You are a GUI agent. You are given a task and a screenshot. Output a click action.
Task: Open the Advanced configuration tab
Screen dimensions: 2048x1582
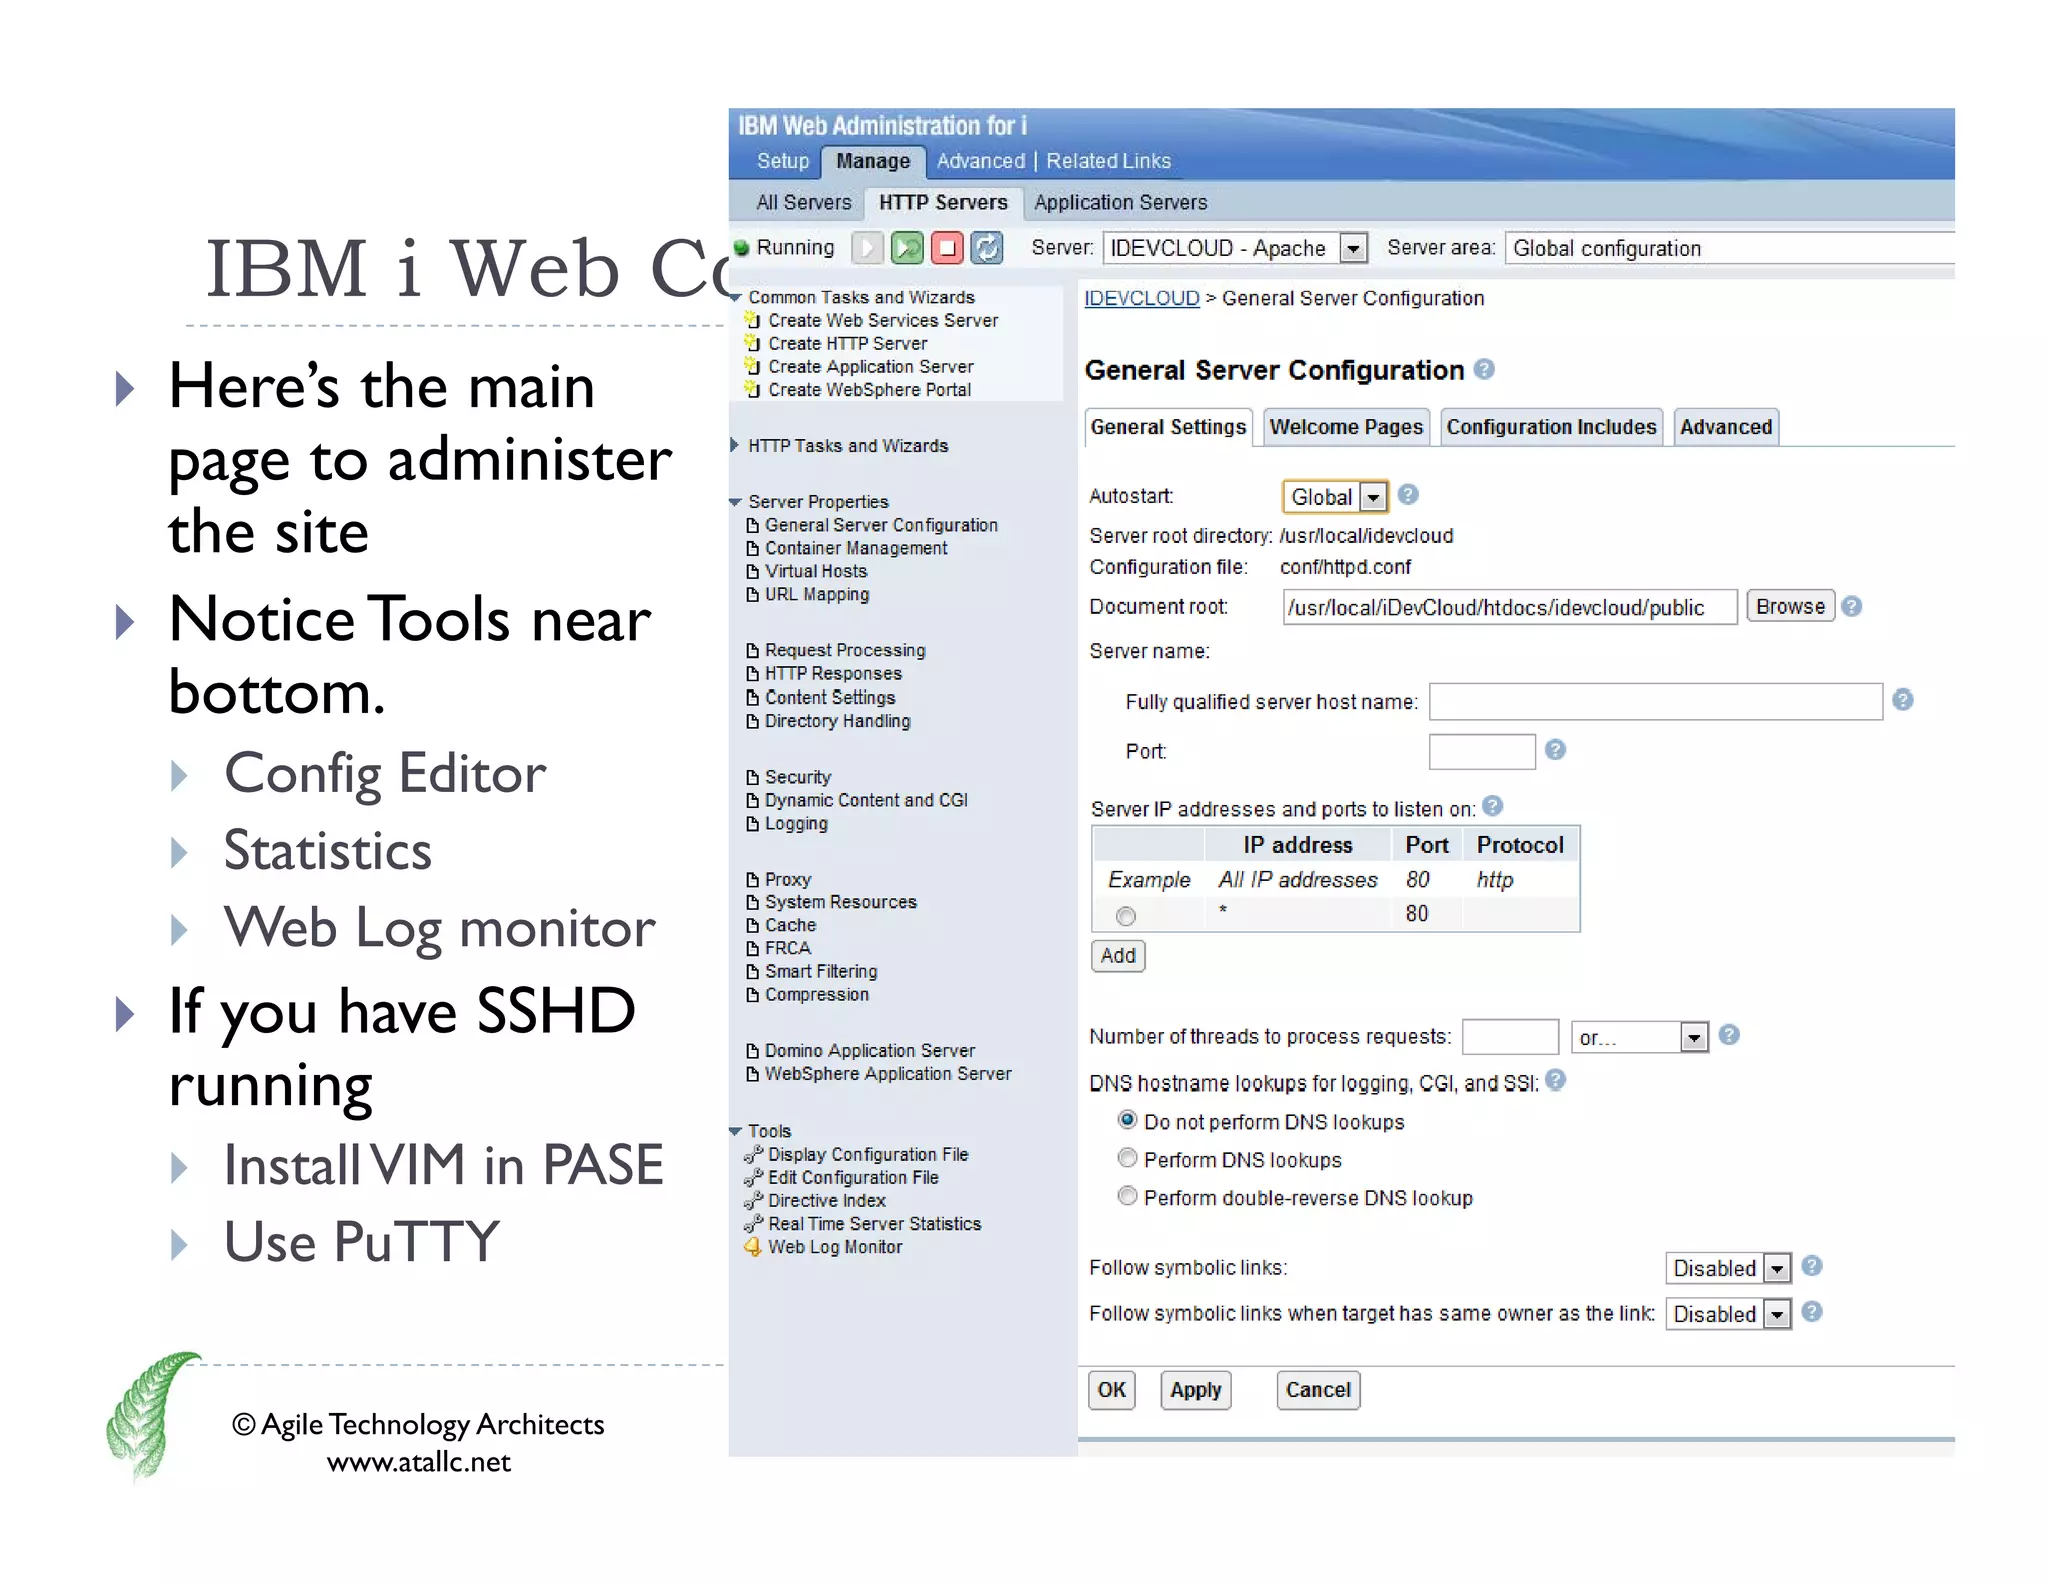point(1725,427)
